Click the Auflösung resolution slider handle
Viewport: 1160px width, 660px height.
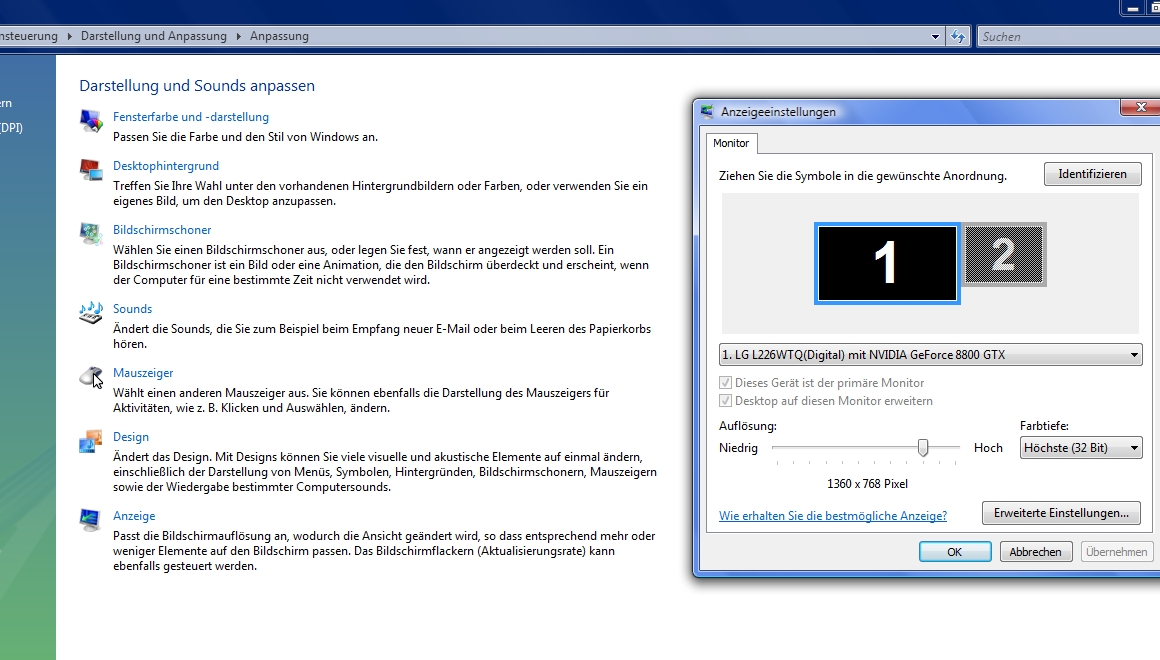tap(923, 447)
